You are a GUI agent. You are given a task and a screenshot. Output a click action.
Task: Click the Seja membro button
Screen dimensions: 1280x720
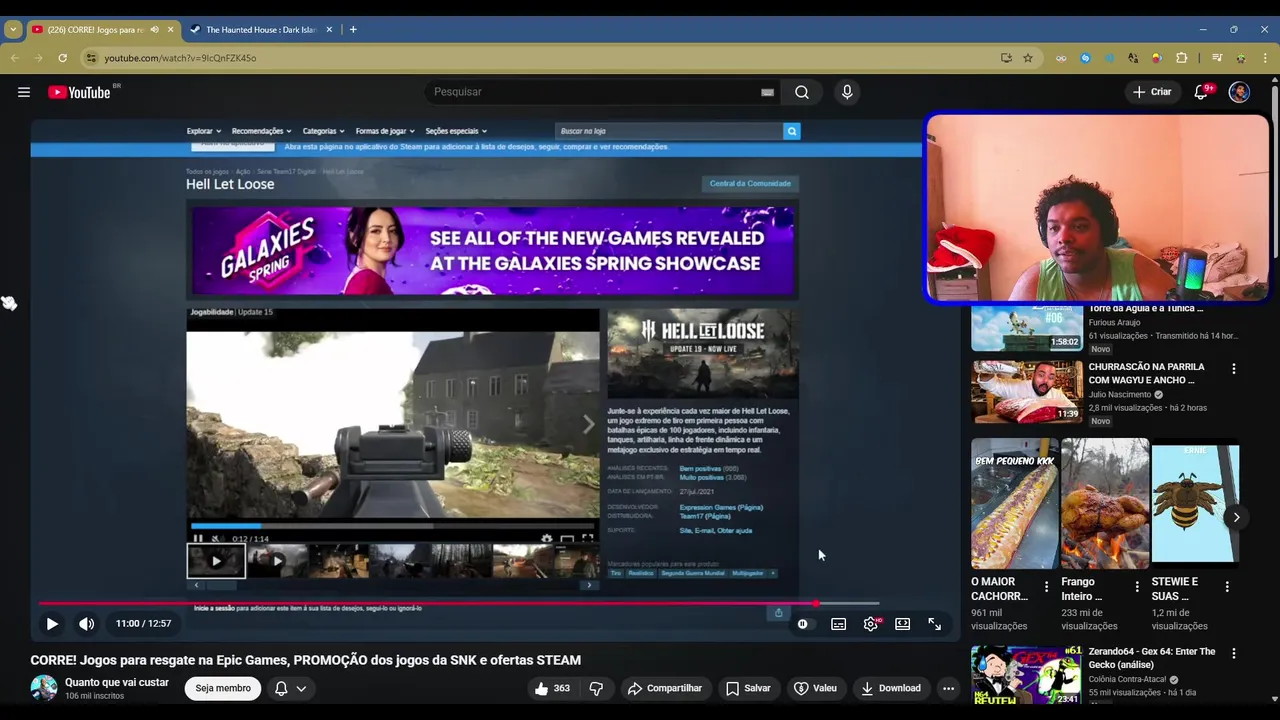pyautogui.click(x=223, y=688)
